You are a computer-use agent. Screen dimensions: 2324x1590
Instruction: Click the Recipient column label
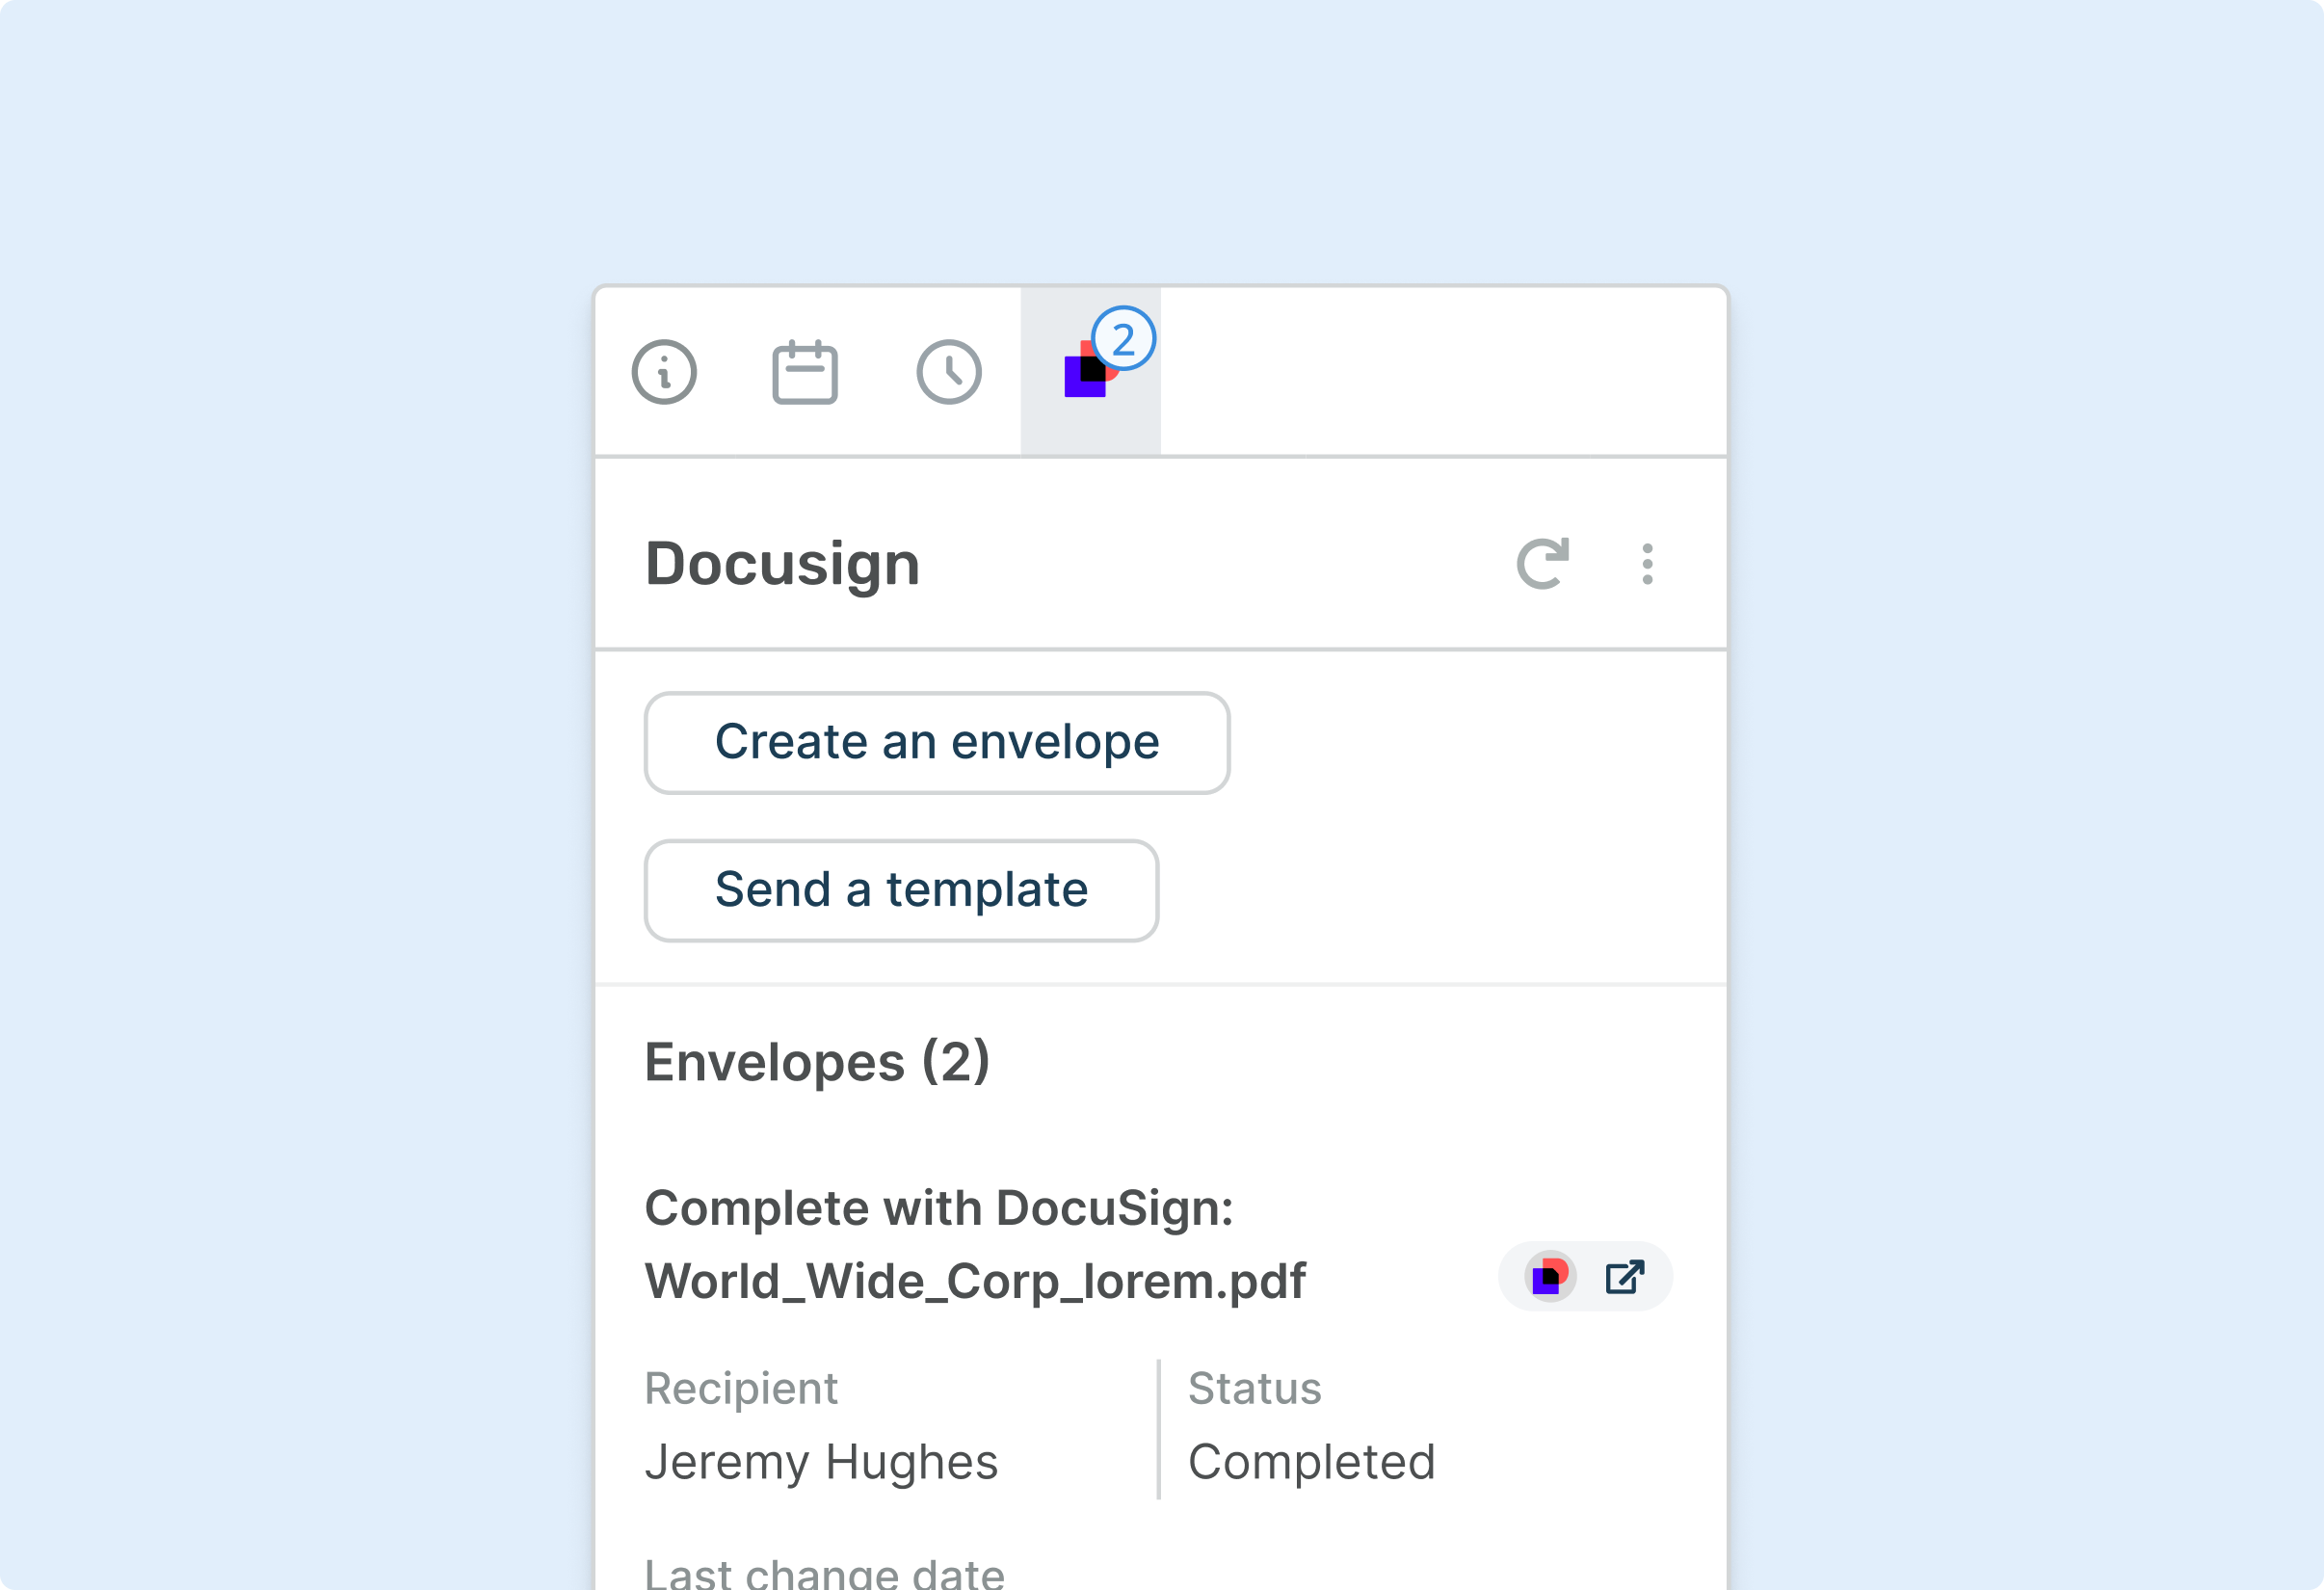point(742,1387)
